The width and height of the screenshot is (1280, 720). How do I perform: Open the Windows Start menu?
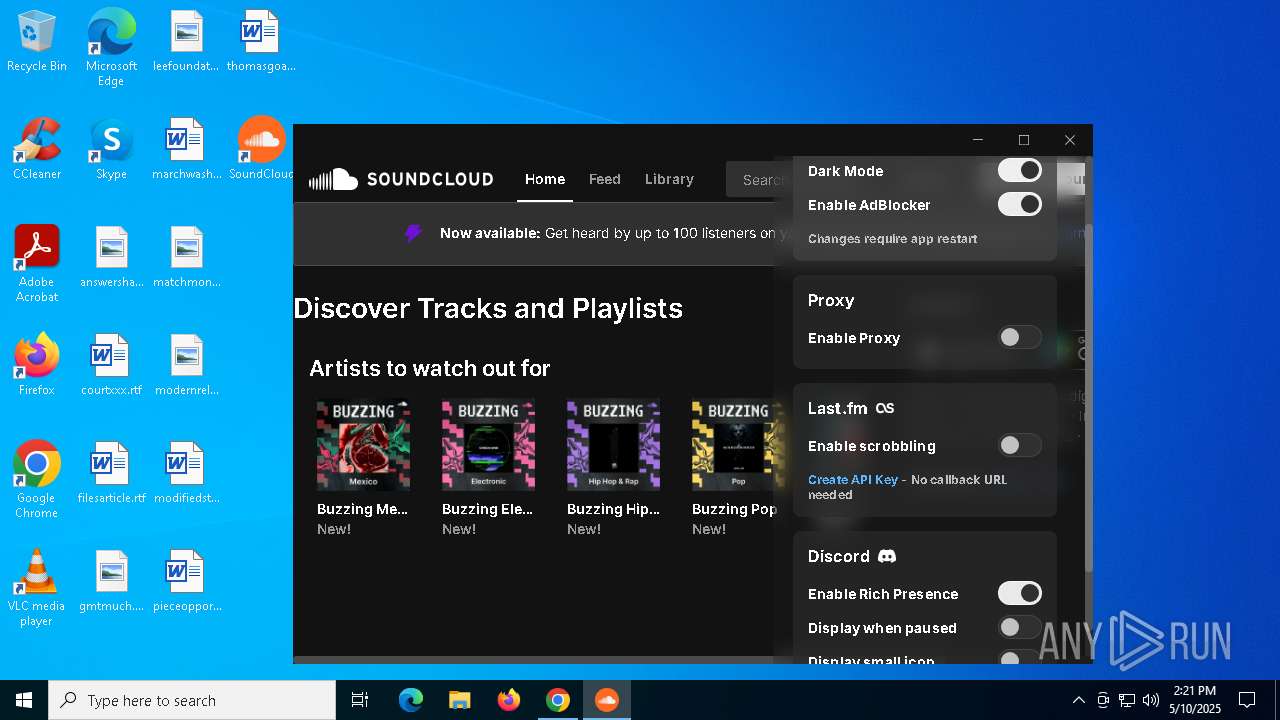(24, 700)
